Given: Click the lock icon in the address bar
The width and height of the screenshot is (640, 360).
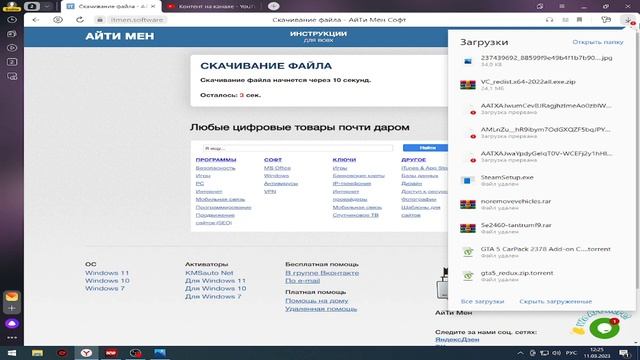Looking at the screenshot, I should pos(100,20).
